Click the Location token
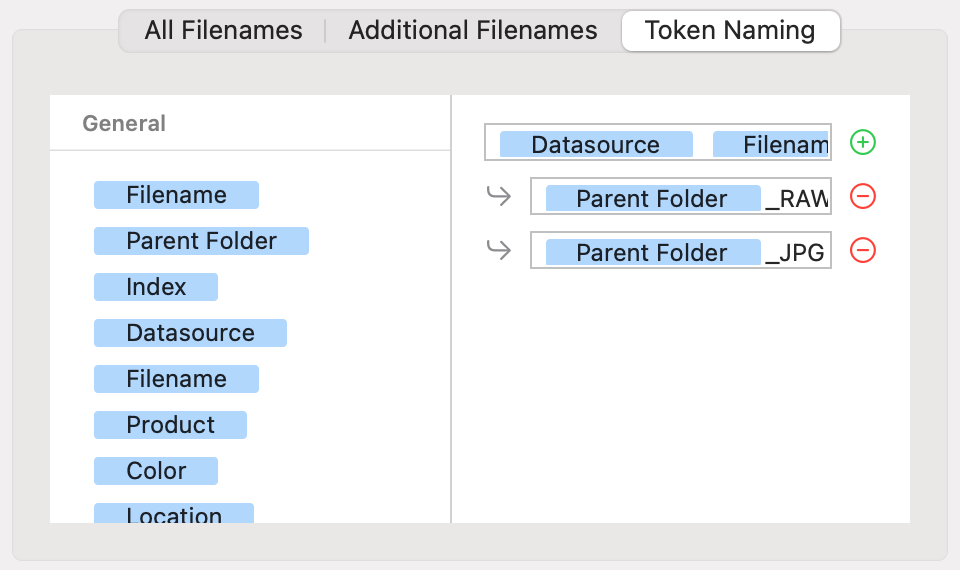960x570 pixels. [x=174, y=514]
